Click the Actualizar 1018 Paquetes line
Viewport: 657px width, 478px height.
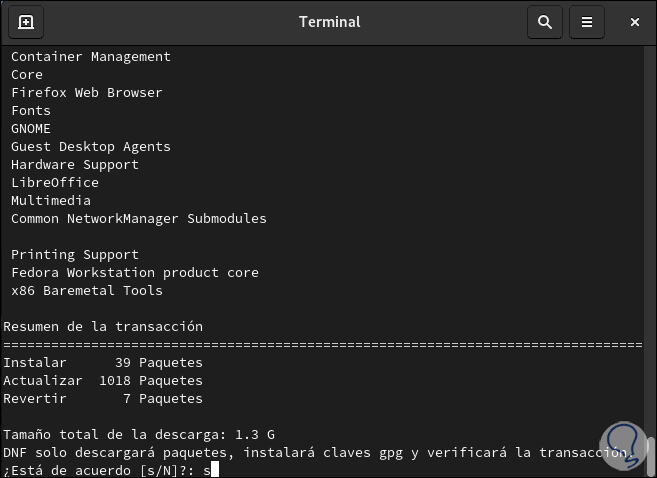pos(103,381)
